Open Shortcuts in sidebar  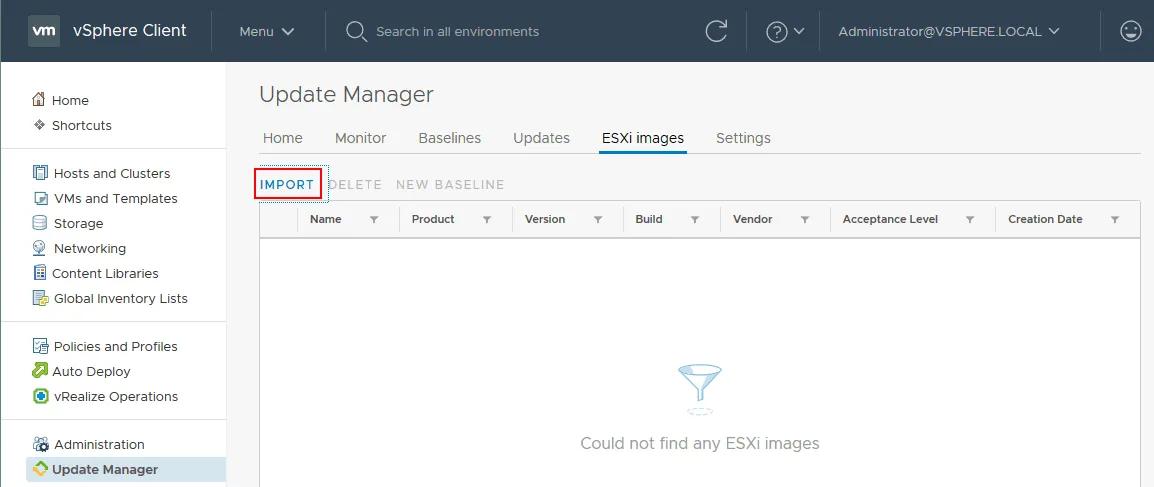coord(82,126)
